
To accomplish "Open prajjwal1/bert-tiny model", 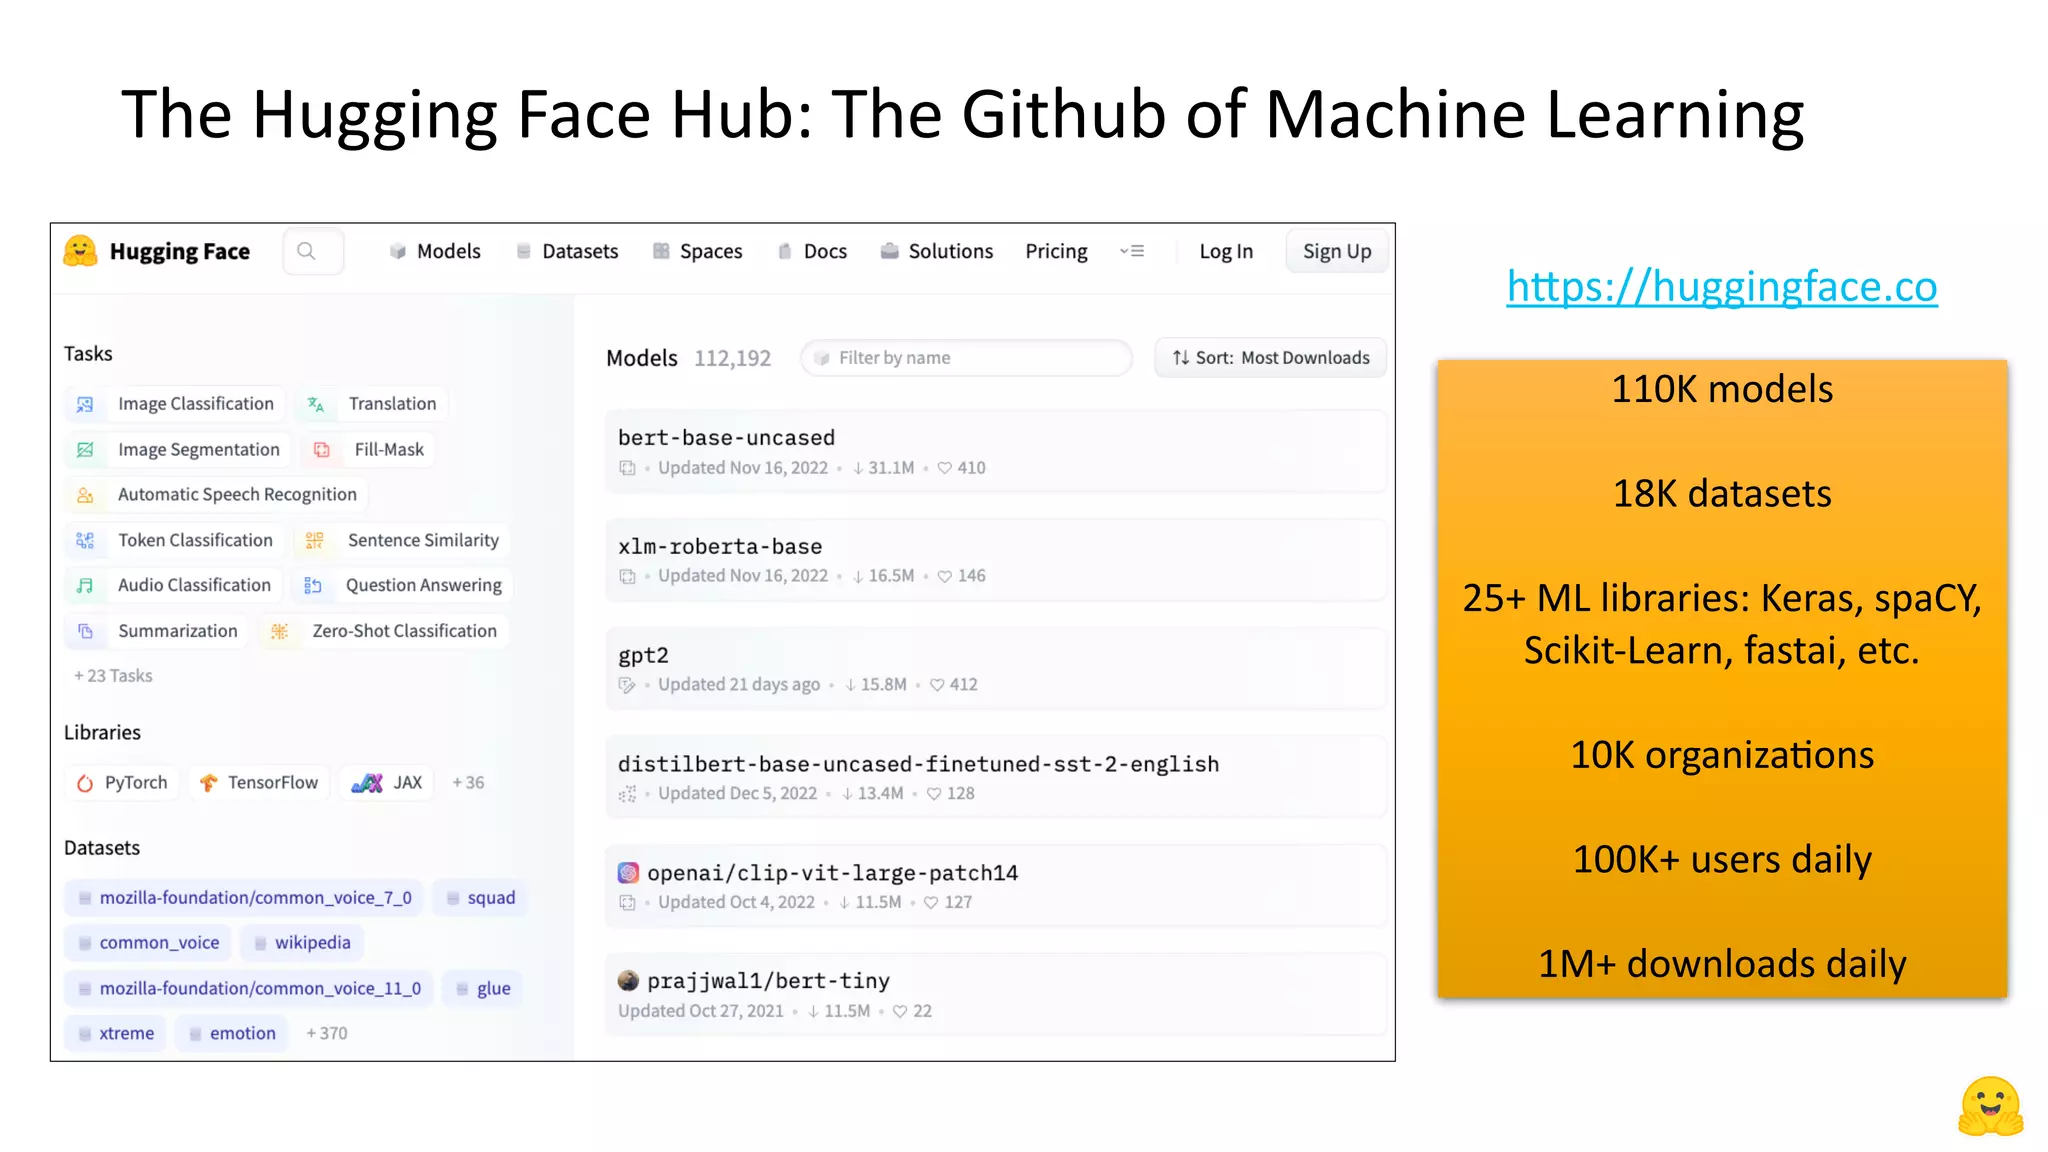I will [995, 995].
